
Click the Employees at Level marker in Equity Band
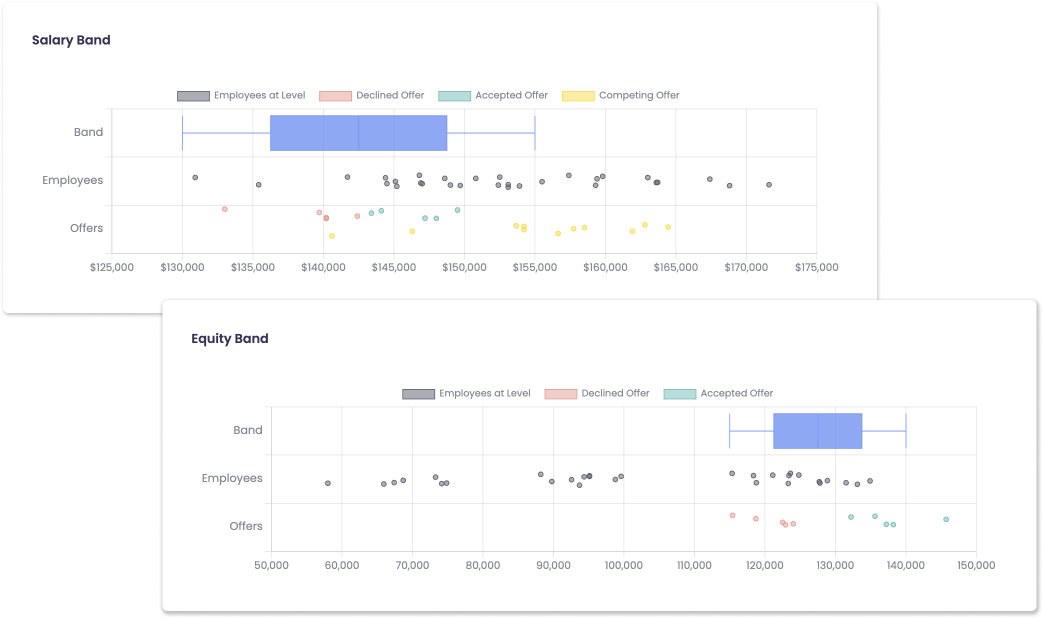point(416,393)
